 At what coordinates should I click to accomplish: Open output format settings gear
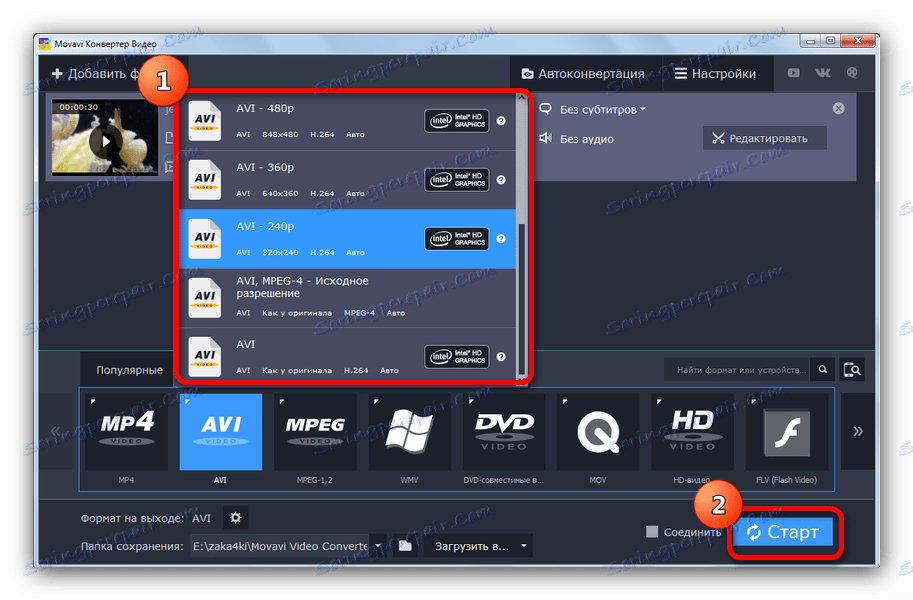(x=235, y=518)
